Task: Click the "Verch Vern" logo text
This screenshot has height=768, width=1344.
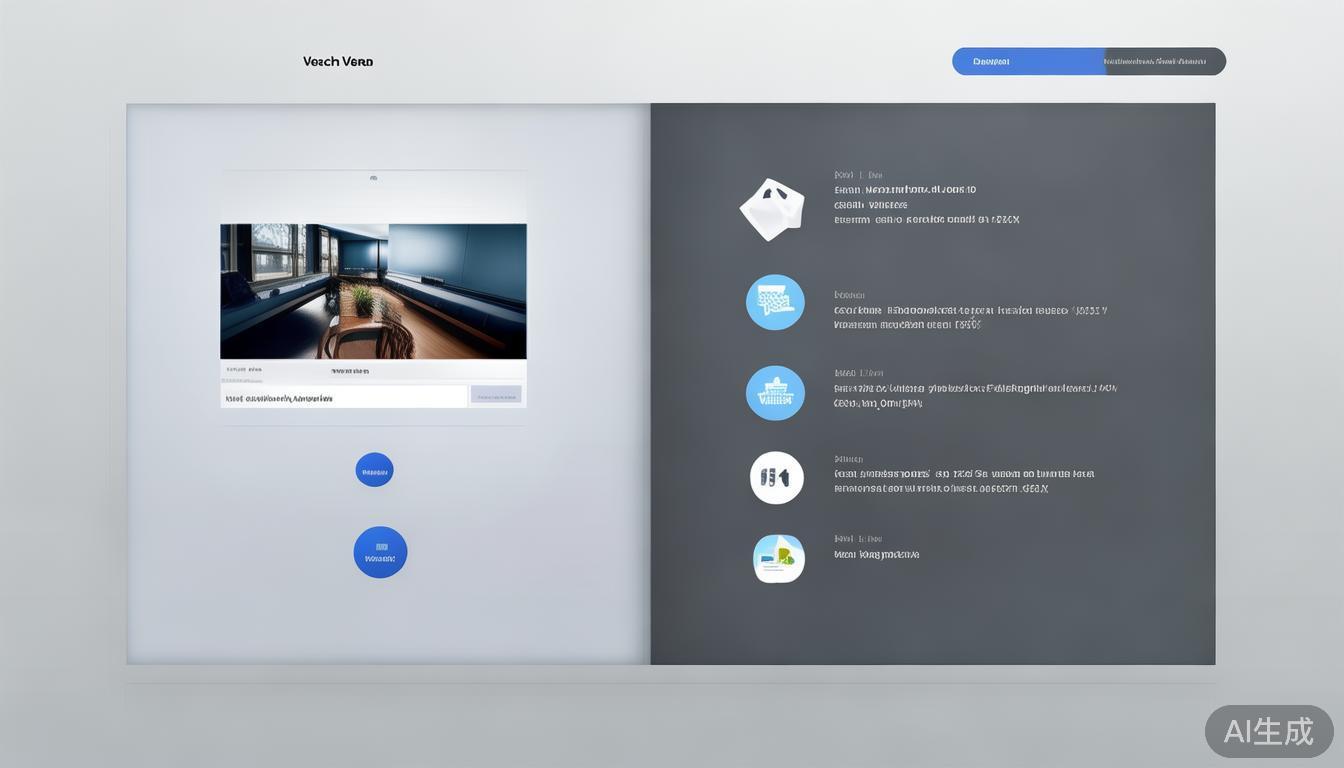Action: [338, 61]
